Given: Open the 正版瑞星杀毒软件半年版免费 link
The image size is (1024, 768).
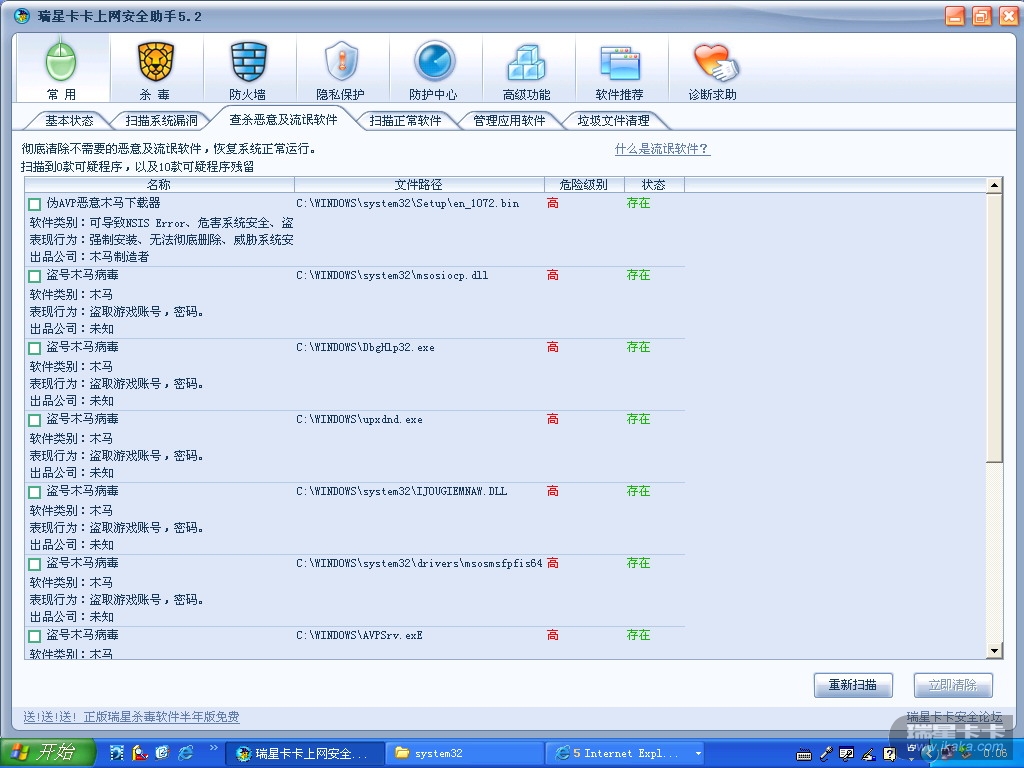Looking at the screenshot, I should point(161,717).
